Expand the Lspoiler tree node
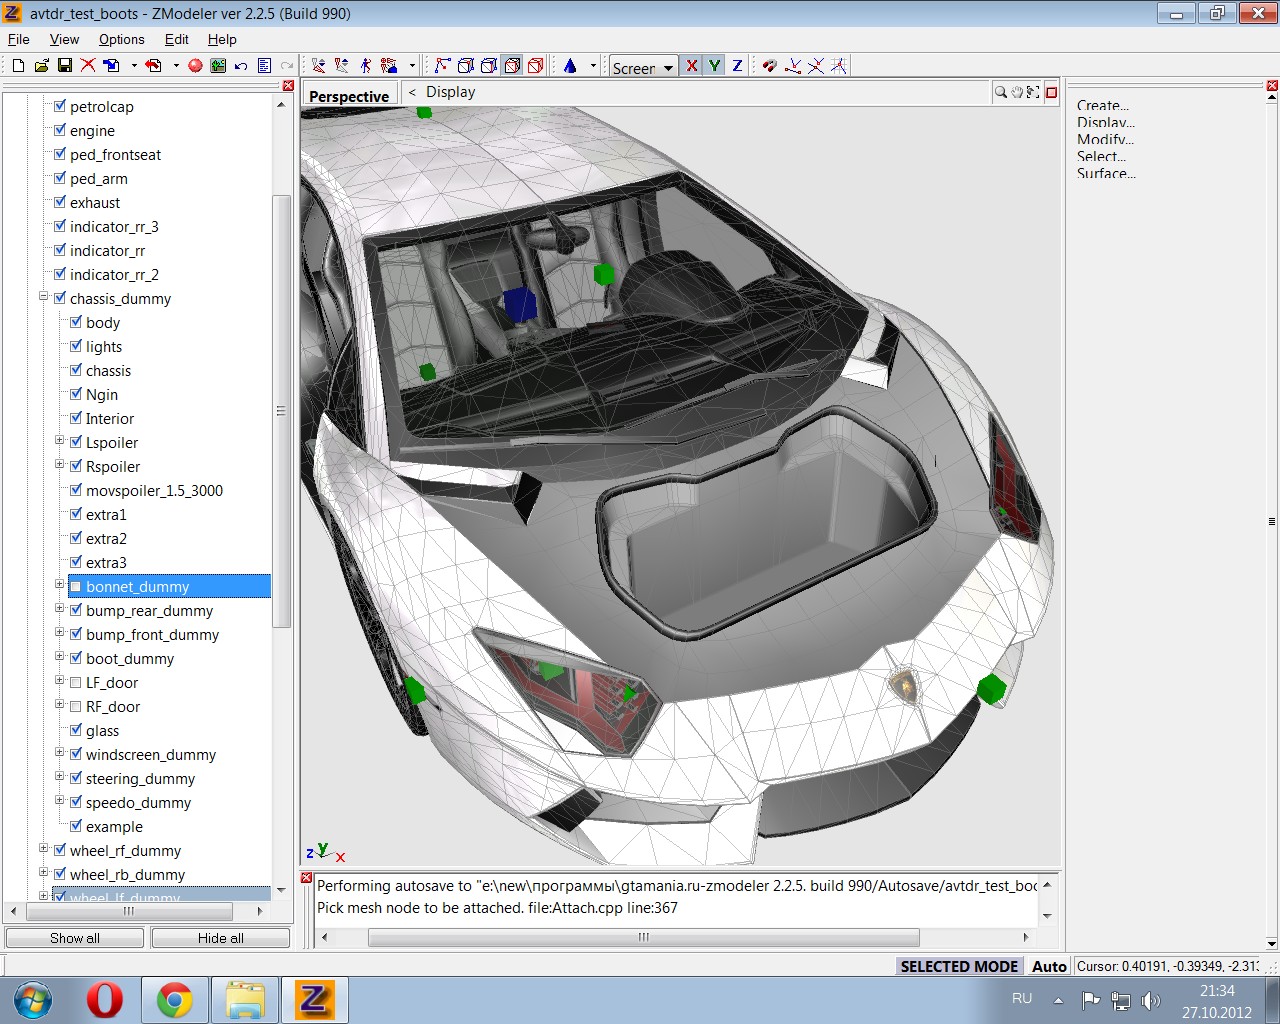1280x1024 pixels. tap(59, 441)
